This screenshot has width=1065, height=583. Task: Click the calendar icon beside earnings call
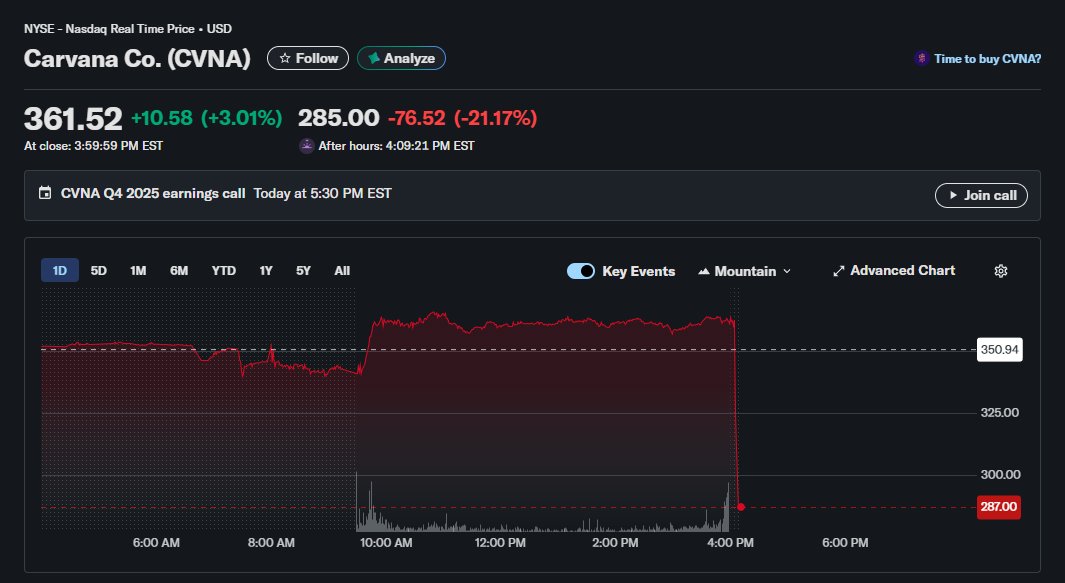click(x=45, y=193)
